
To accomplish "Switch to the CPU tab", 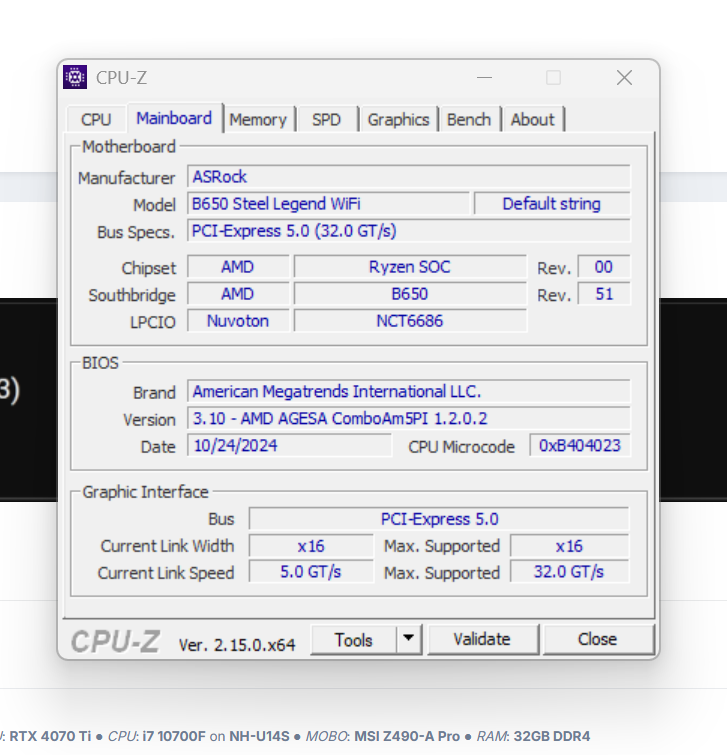I will (96, 119).
